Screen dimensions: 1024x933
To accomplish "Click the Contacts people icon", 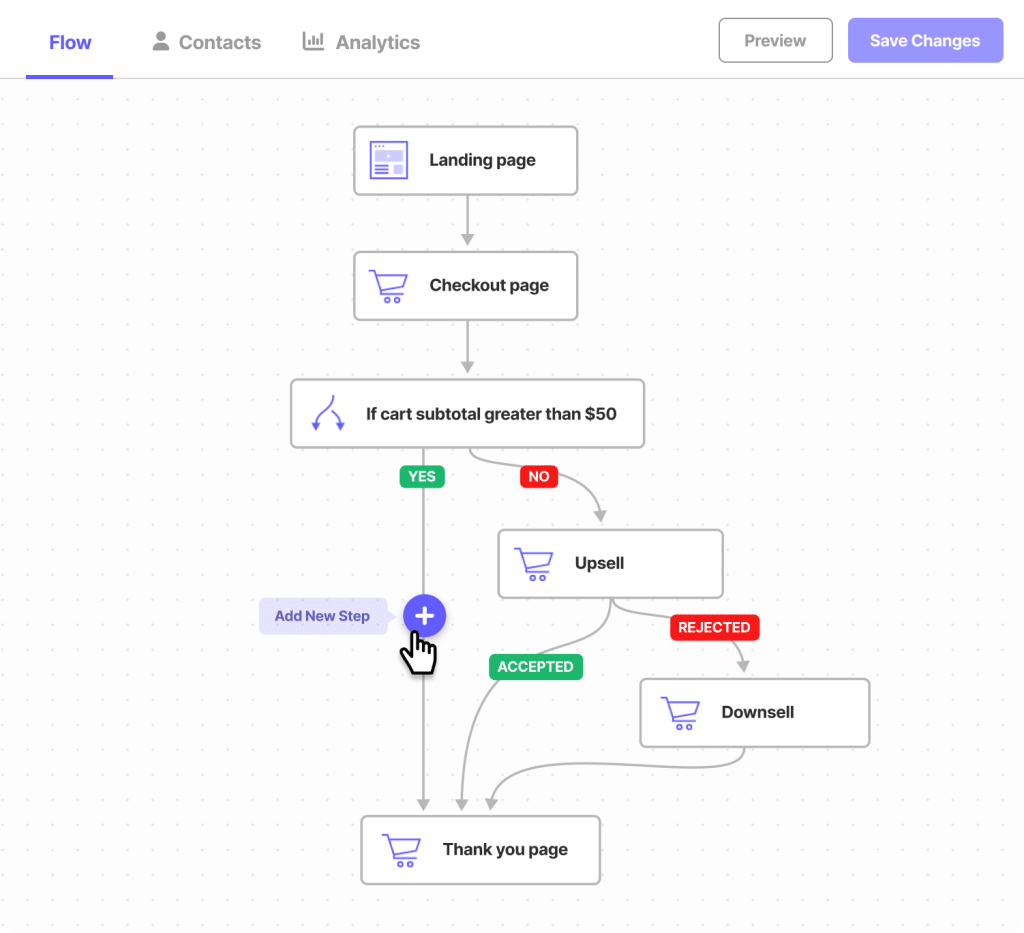I will [x=160, y=41].
